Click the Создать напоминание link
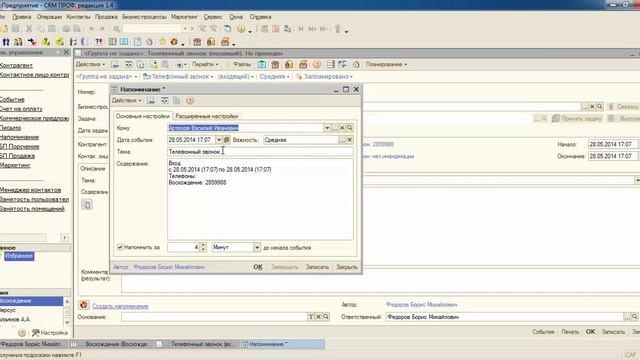640x360 pixels. pos(120,306)
